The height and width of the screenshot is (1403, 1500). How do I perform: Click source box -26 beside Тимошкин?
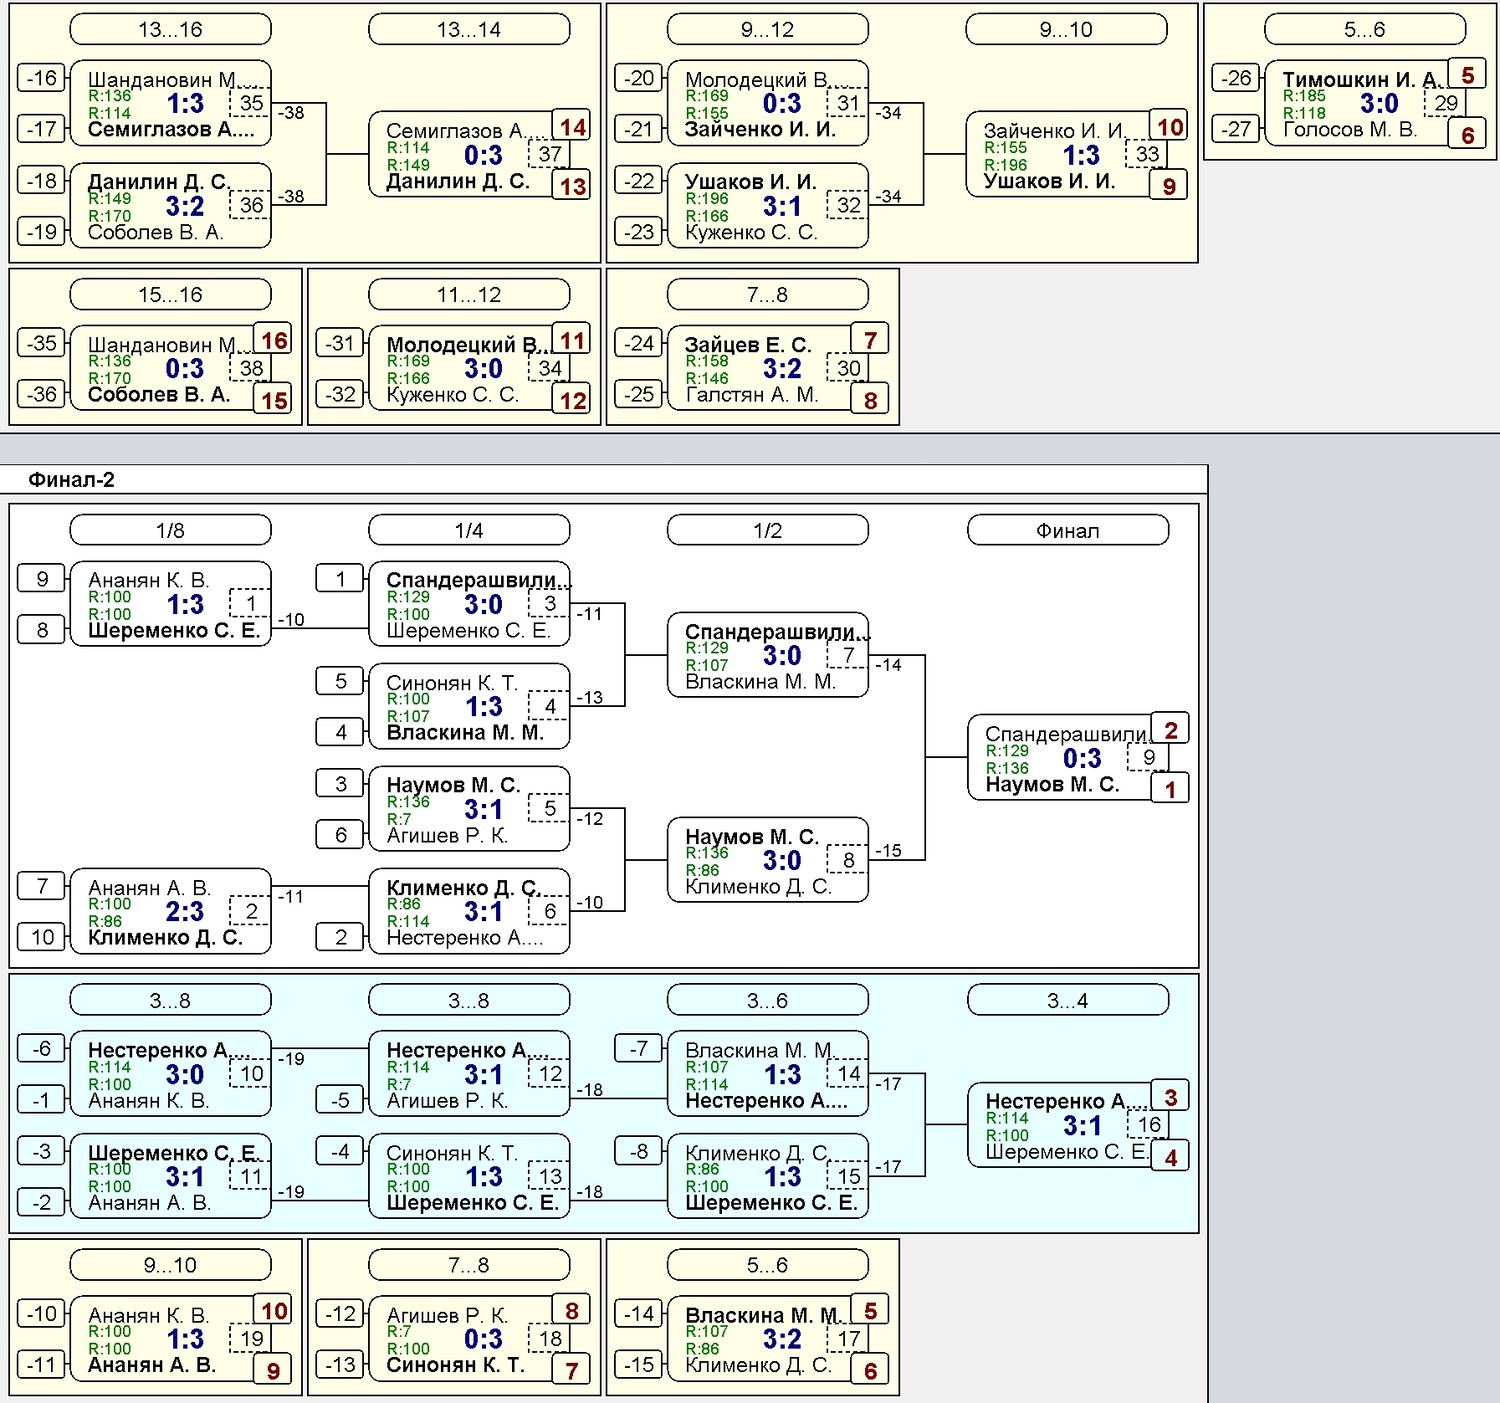[x=1237, y=78]
